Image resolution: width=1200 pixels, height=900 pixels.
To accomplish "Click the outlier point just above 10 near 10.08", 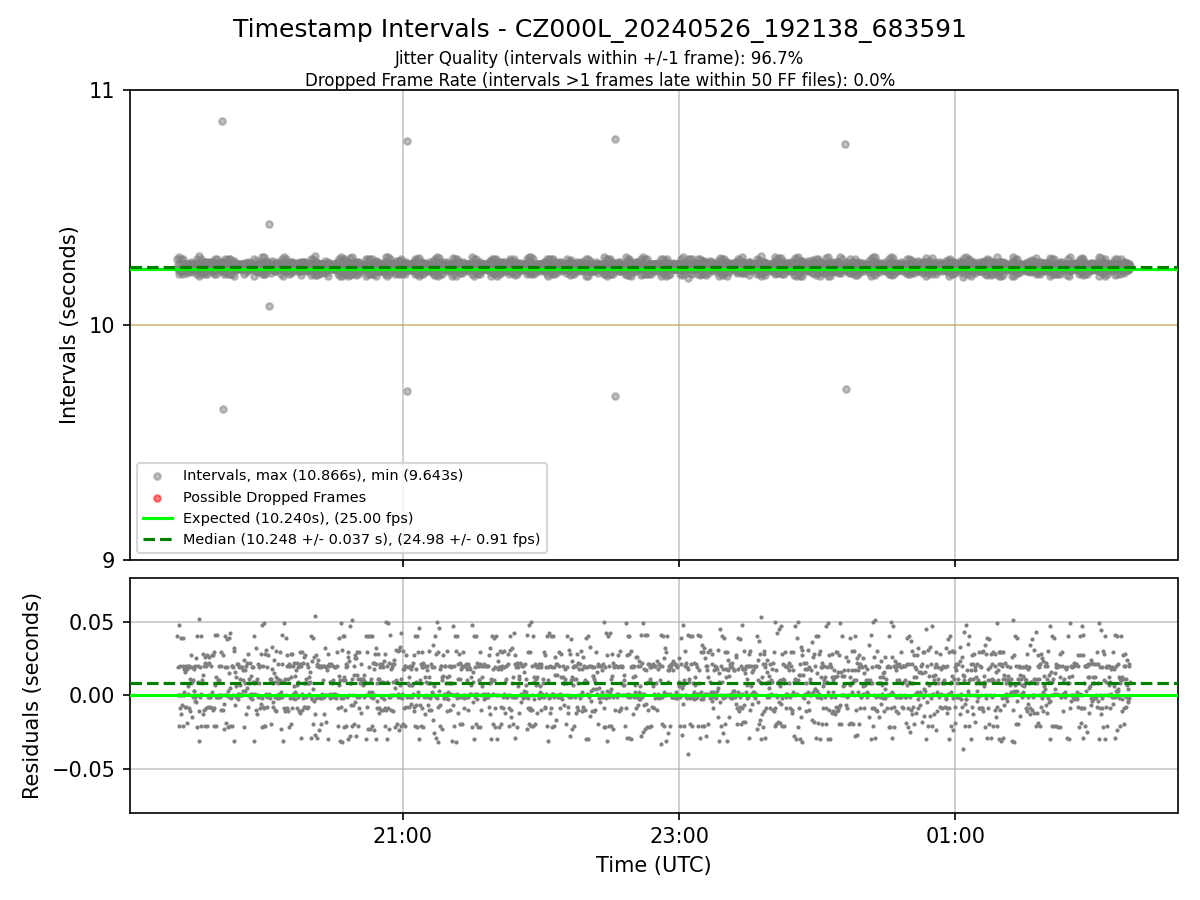I will pos(269,306).
